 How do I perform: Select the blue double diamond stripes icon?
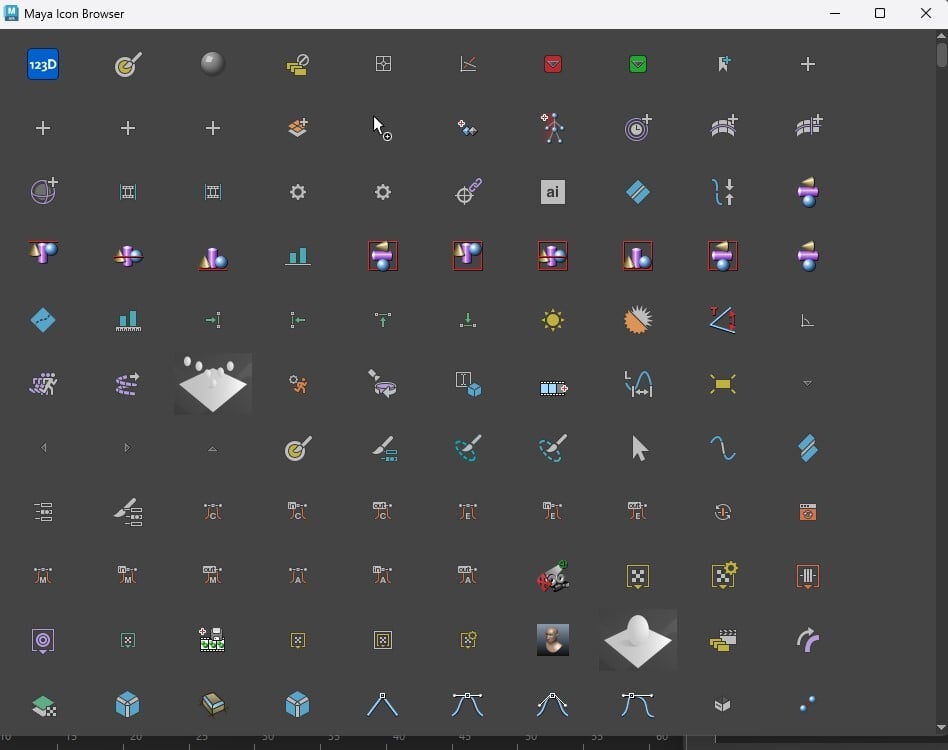(808, 448)
